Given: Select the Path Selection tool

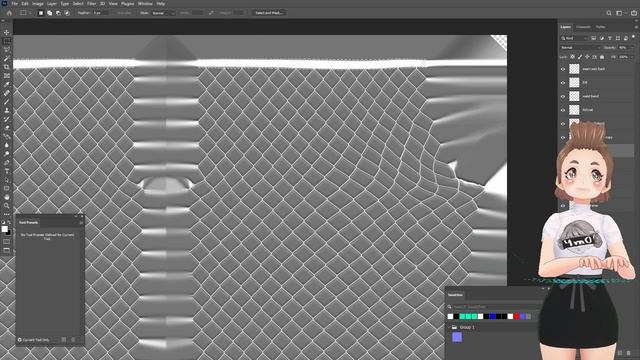Looking at the screenshot, I should pos(7,180).
